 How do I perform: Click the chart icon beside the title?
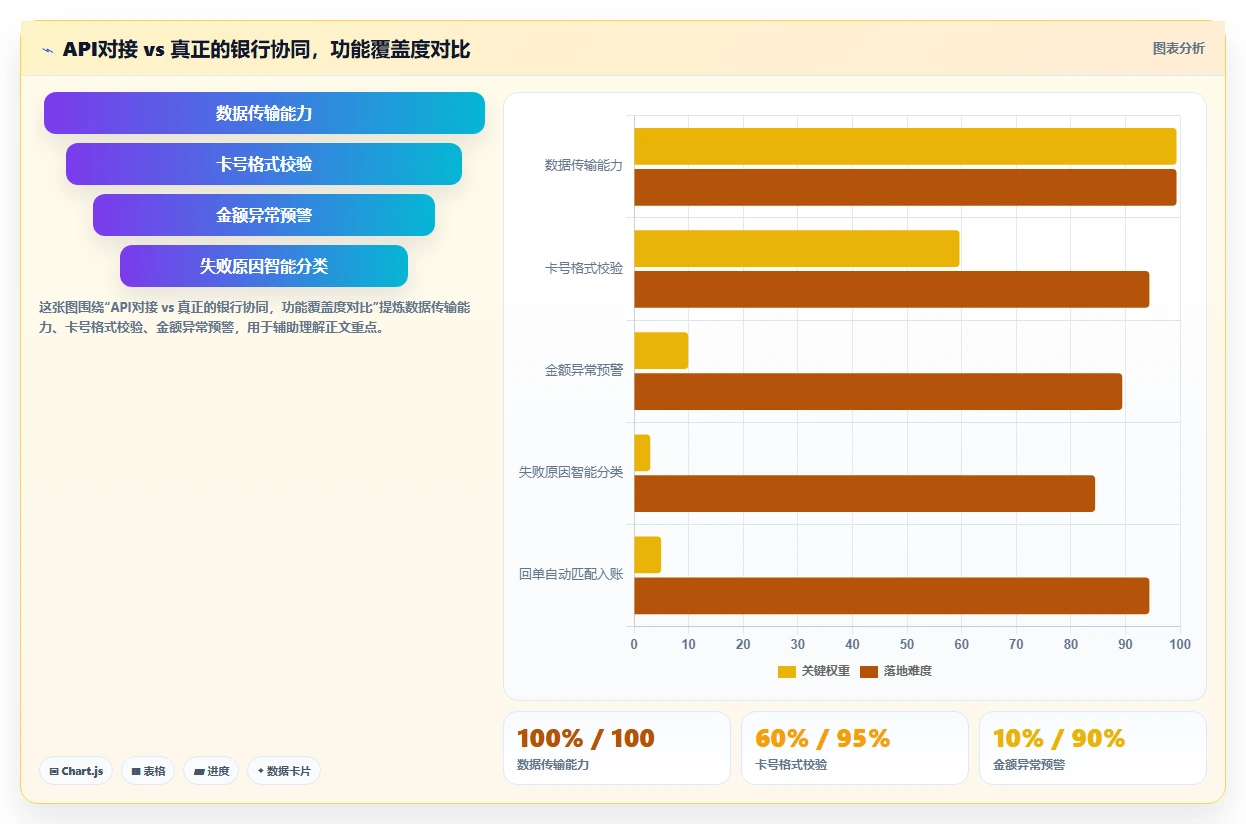tap(48, 50)
